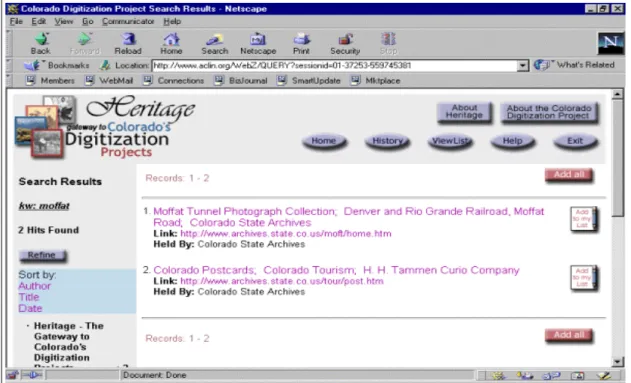Open the File menu
The image size is (631, 383).
coord(16,21)
